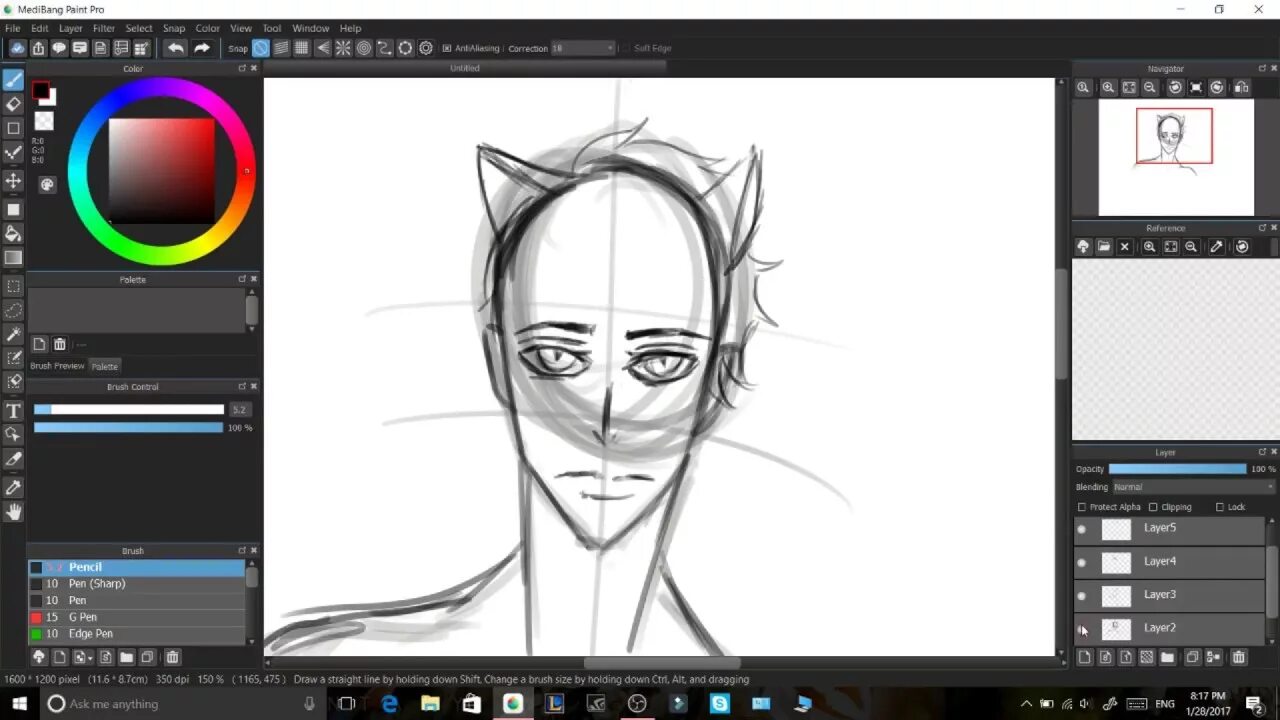Click the Undo arrow in the toolbar

pyautogui.click(x=176, y=48)
